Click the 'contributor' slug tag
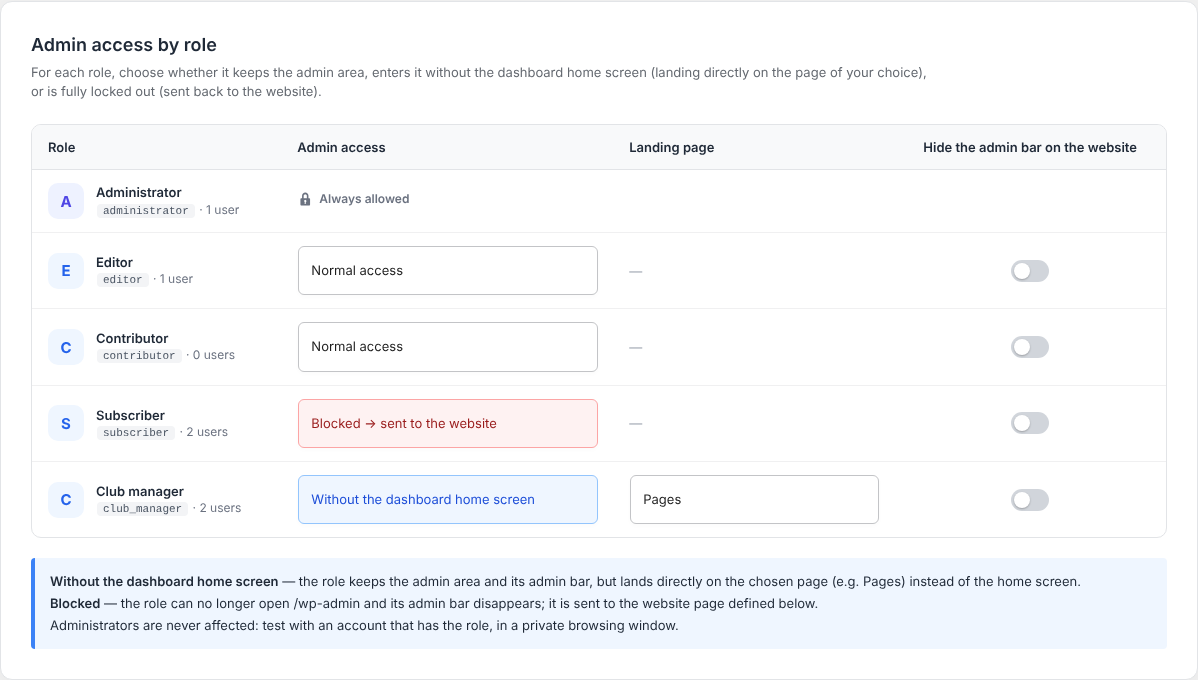Image resolution: width=1198 pixels, height=680 pixels. pyautogui.click(x=138, y=355)
